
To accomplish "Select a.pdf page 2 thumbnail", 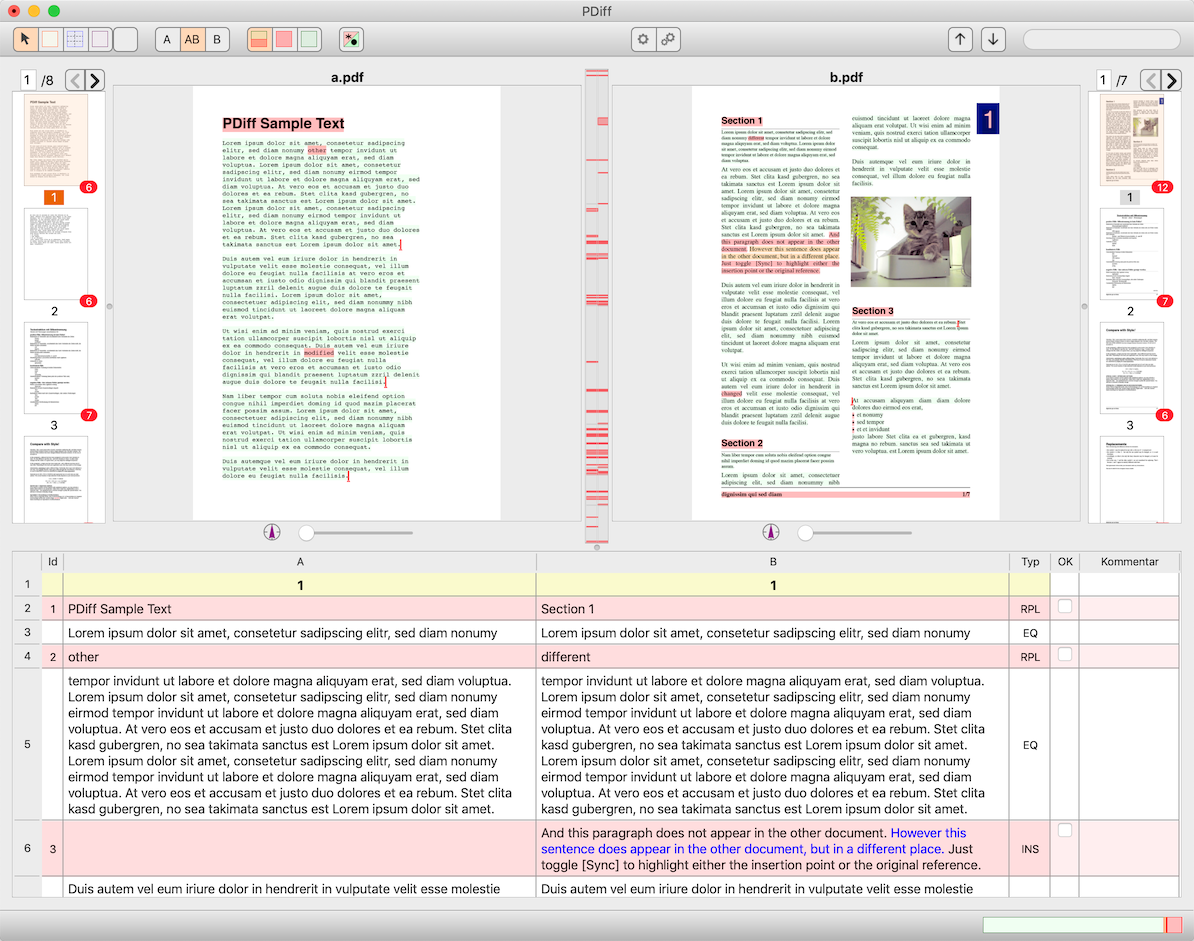I will [x=56, y=254].
